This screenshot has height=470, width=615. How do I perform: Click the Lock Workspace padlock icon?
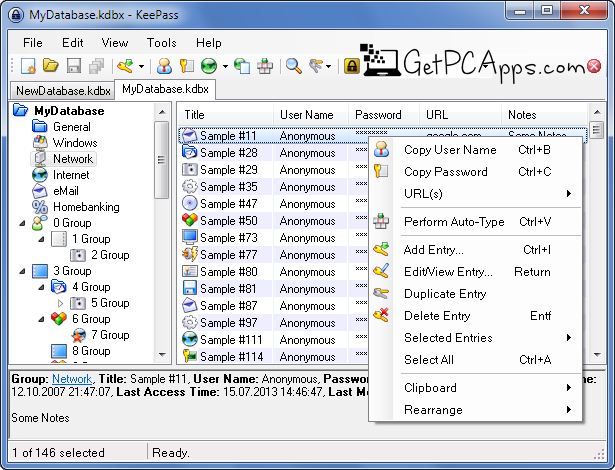(352, 66)
